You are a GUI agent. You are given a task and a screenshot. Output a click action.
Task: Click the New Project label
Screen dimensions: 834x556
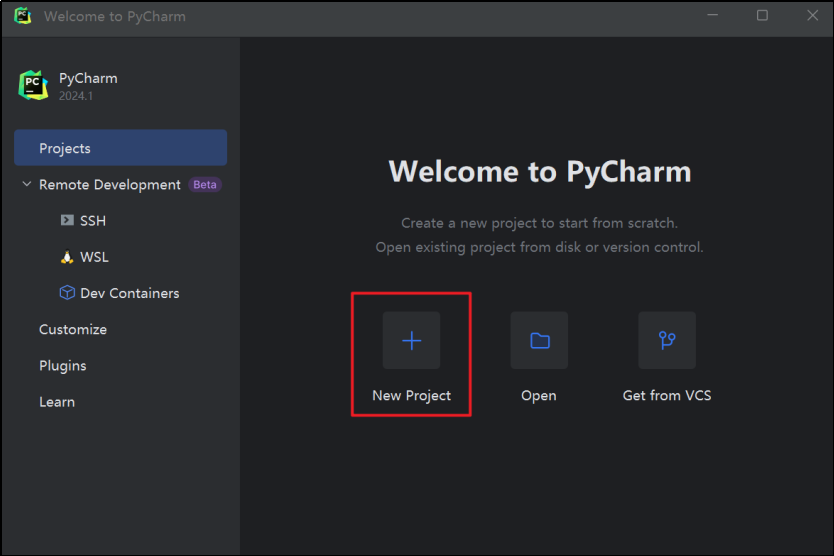[x=412, y=395]
